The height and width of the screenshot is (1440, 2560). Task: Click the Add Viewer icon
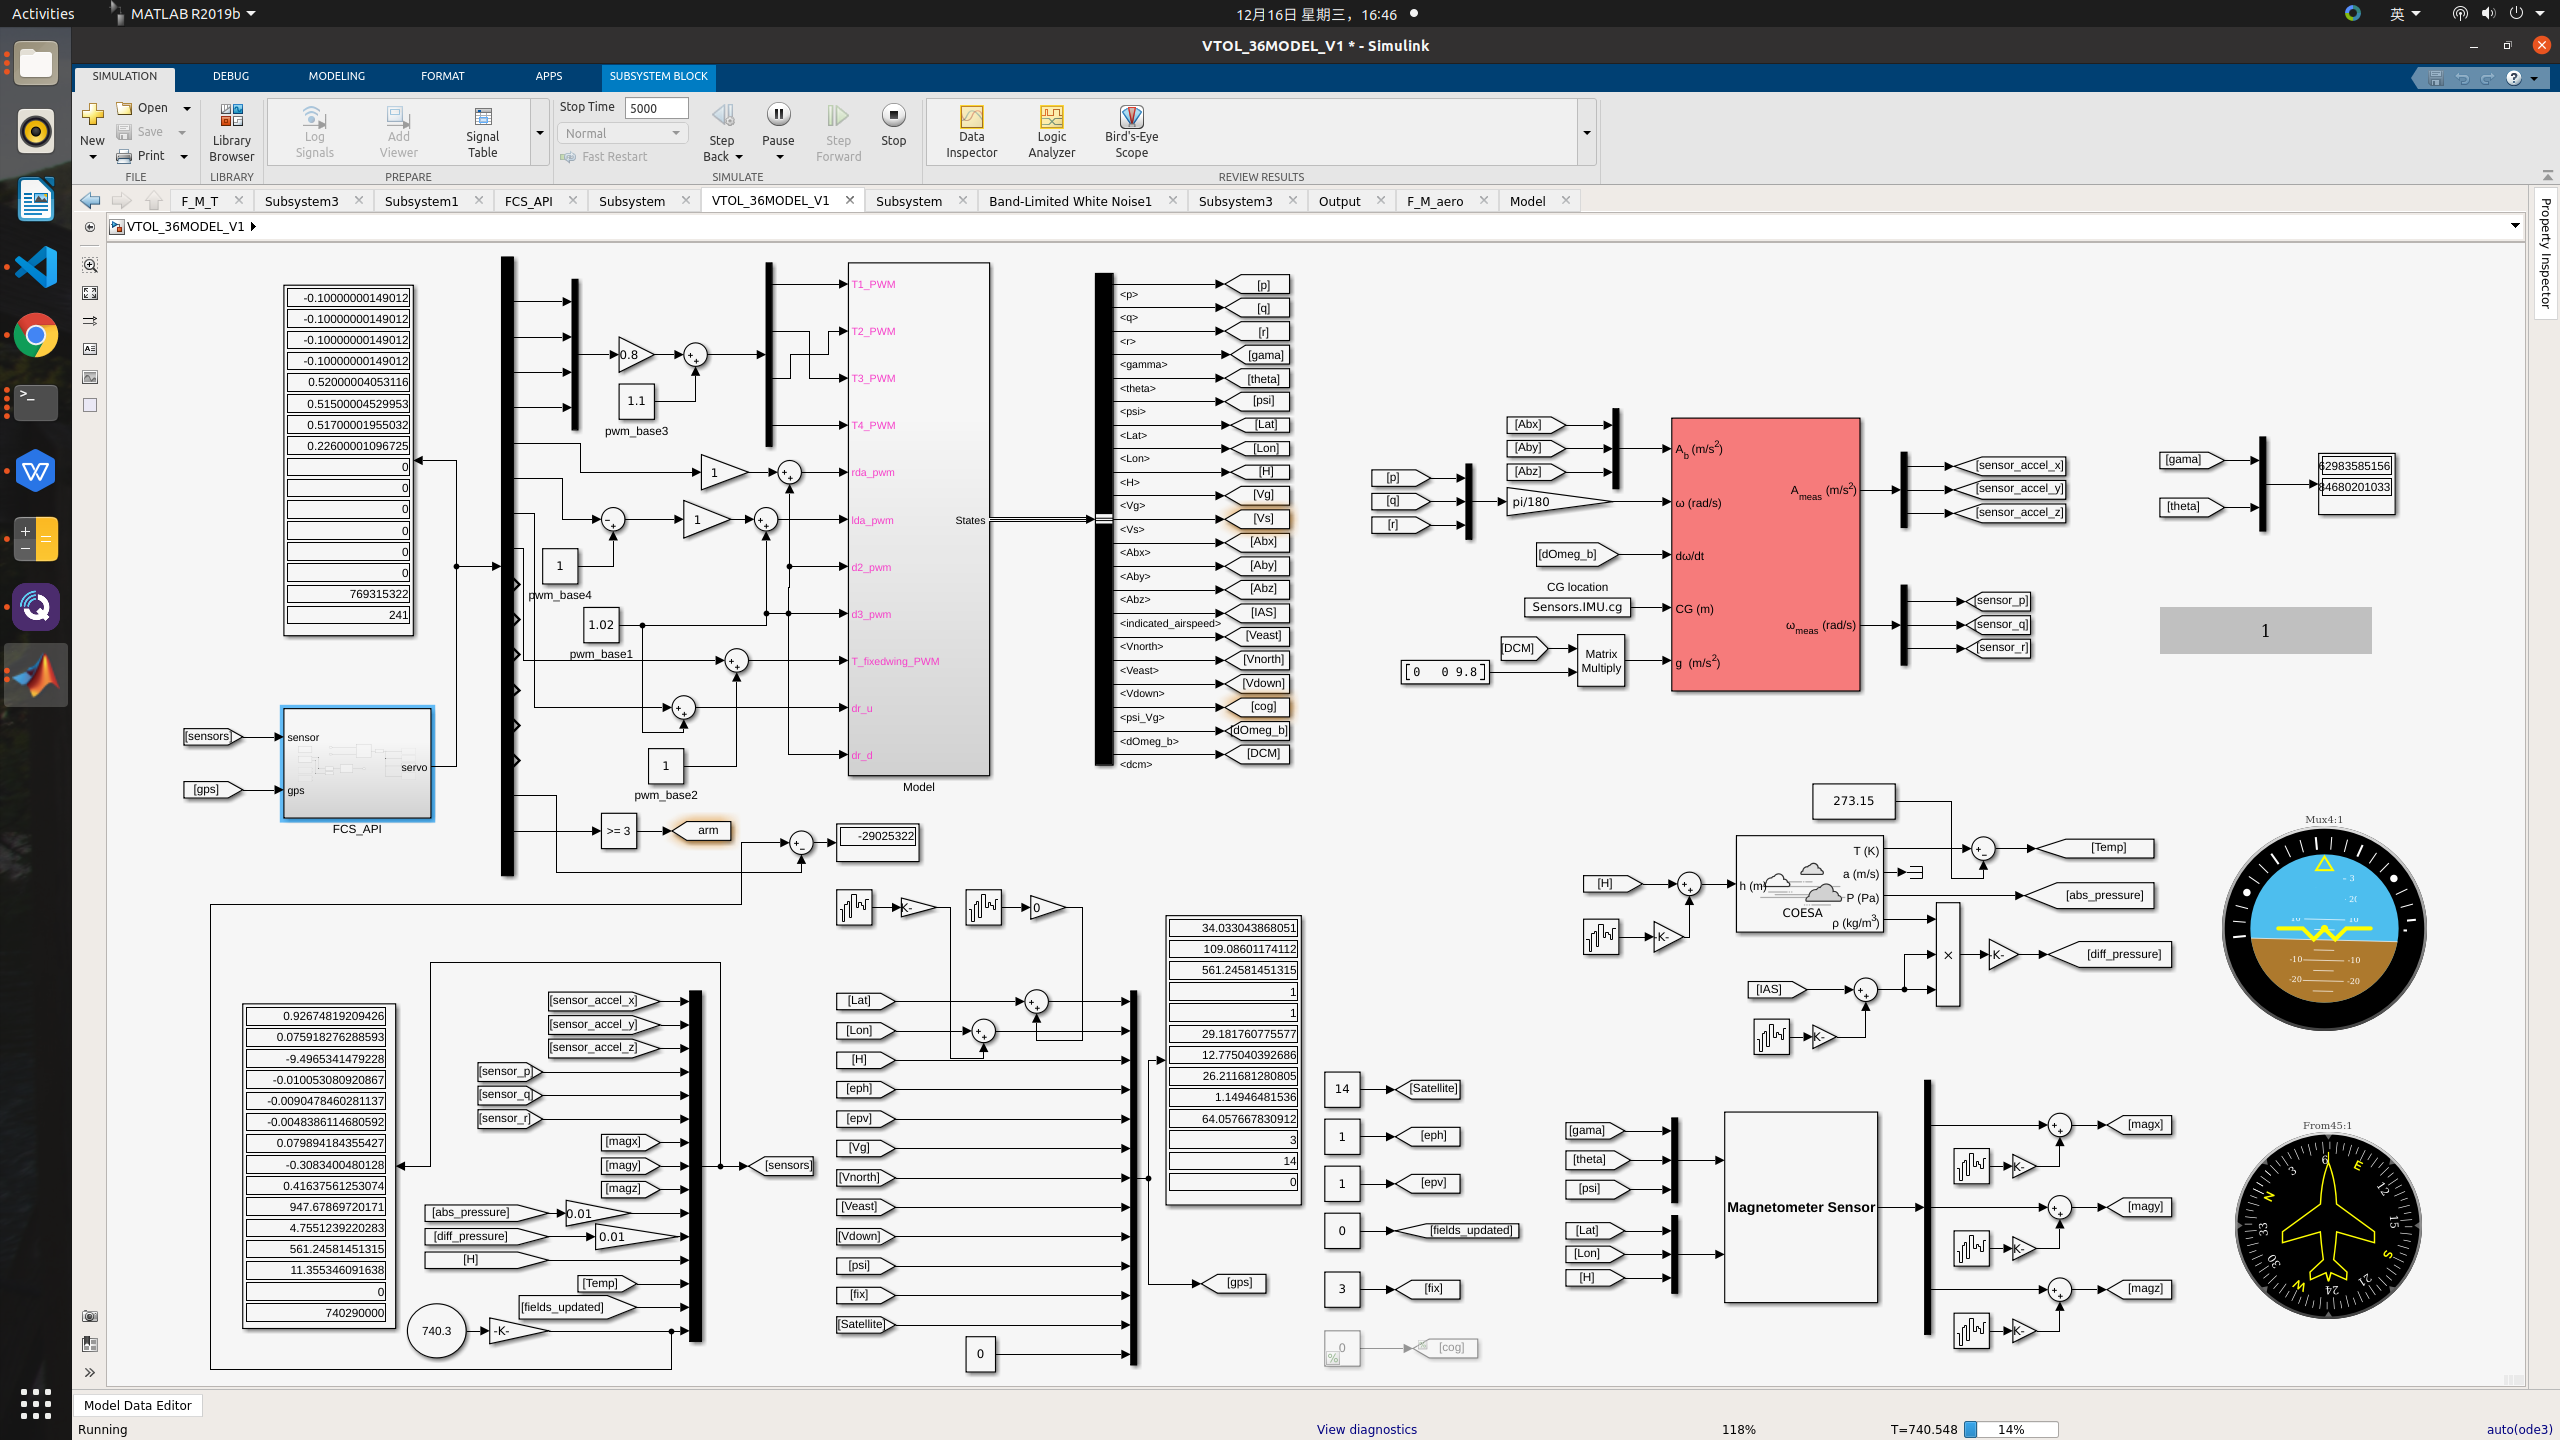tap(398, 132)
